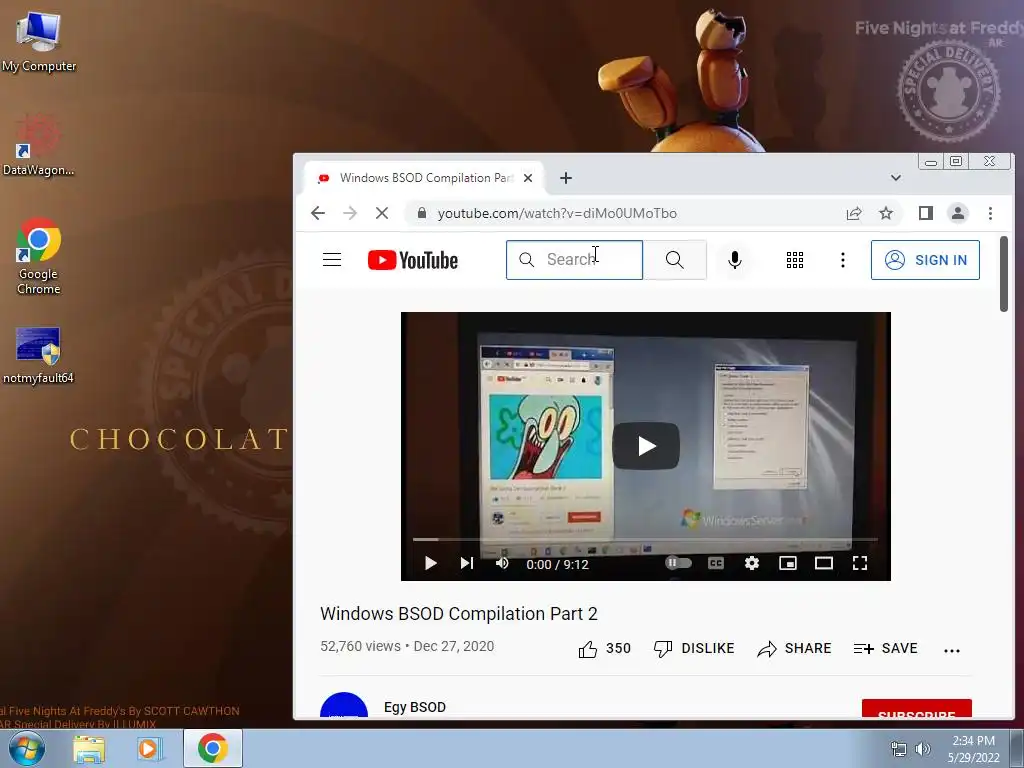Image resolution: width=1024 pixels, height=768 pixels.
Task: Open Chrome's side panel icon
Action: (925, 213)
